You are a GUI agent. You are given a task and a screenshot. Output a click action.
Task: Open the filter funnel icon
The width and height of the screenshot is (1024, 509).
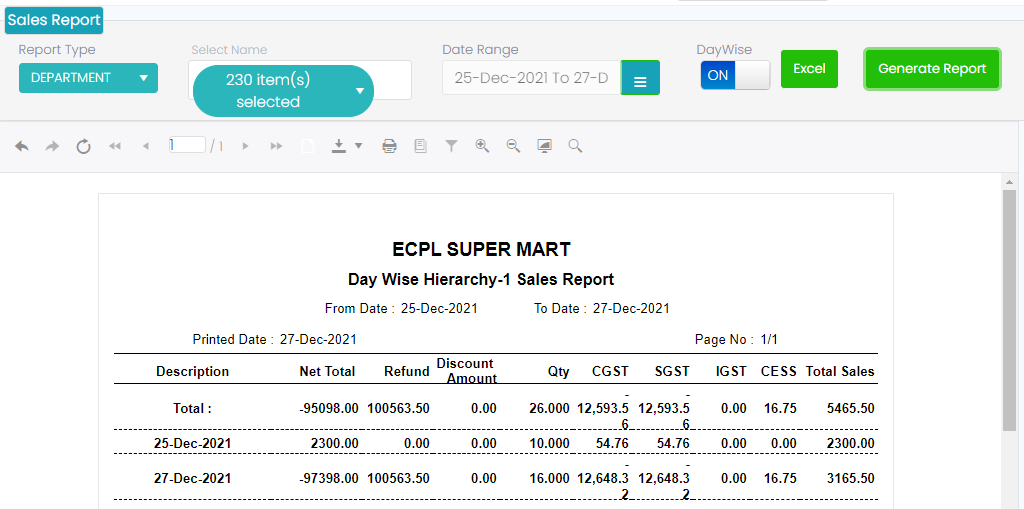(x=451, y=146)
